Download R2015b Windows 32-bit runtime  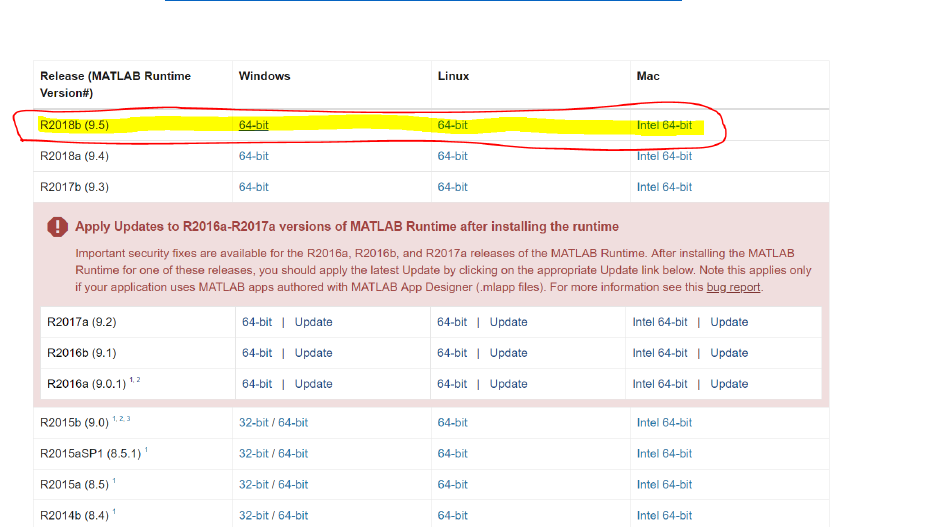(x=253, y=422)
